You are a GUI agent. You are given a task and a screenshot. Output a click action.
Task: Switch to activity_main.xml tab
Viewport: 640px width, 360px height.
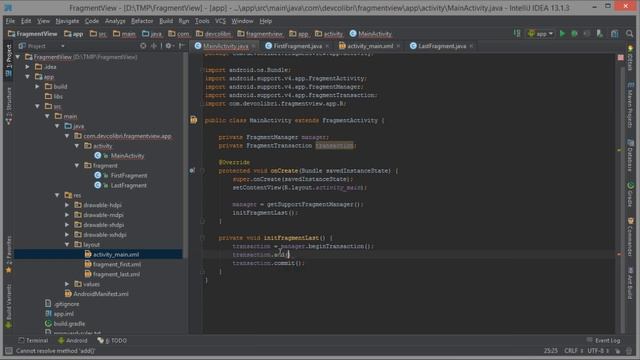point(370,46)
